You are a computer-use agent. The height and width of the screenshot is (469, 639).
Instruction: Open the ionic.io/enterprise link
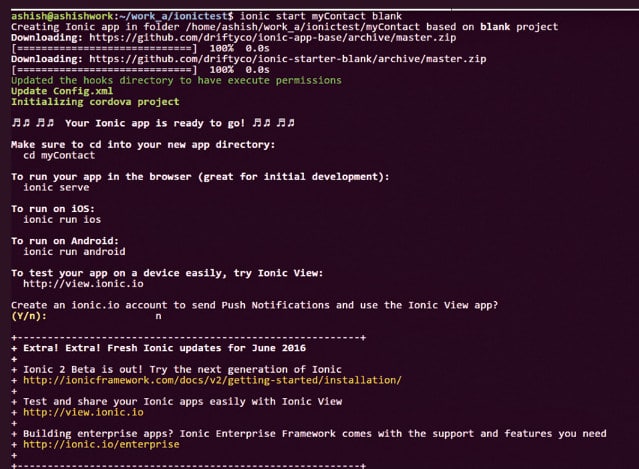coord(102,444)
